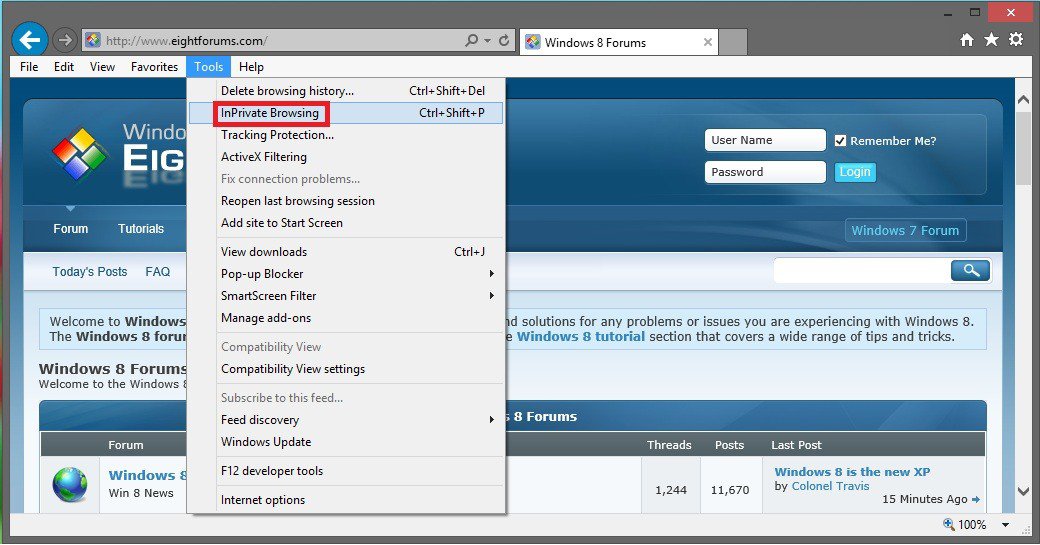The height and width of the screenshot is (545, 1040).
Task: Open the Home page icon
Action: [966, 40]
